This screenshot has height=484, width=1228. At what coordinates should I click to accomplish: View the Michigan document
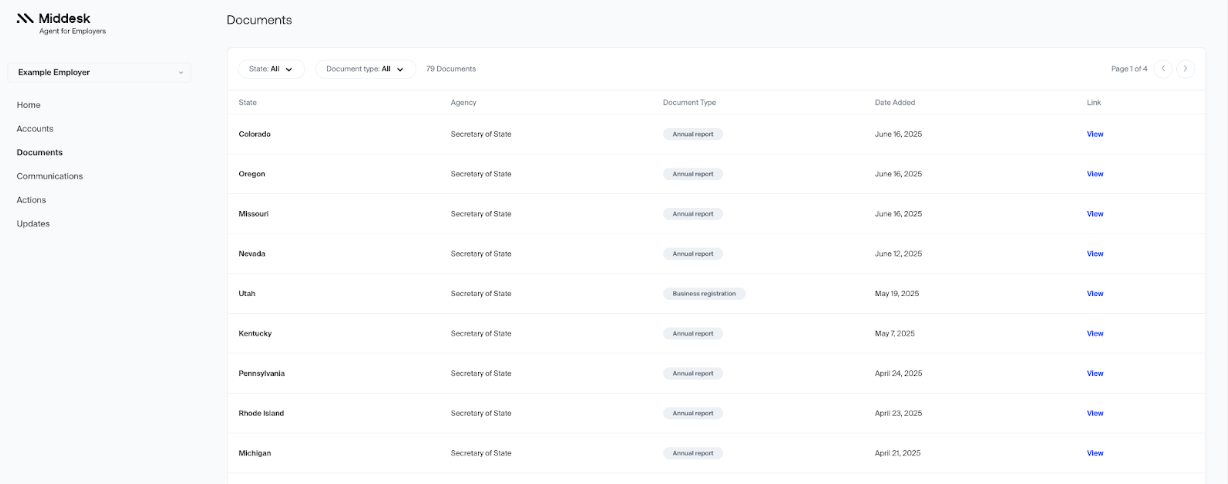coord(1095,453)
